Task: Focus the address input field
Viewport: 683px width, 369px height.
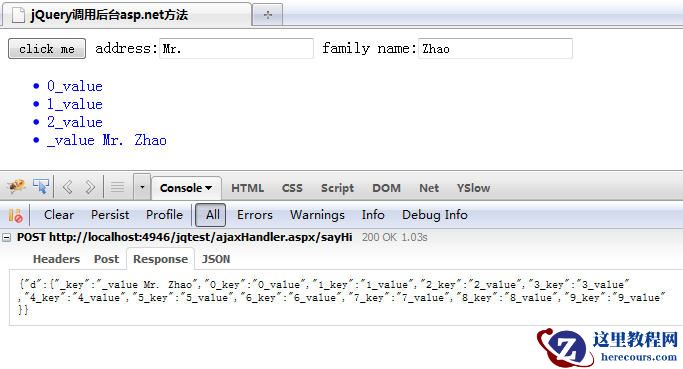Action: click(x=237, y=48)
